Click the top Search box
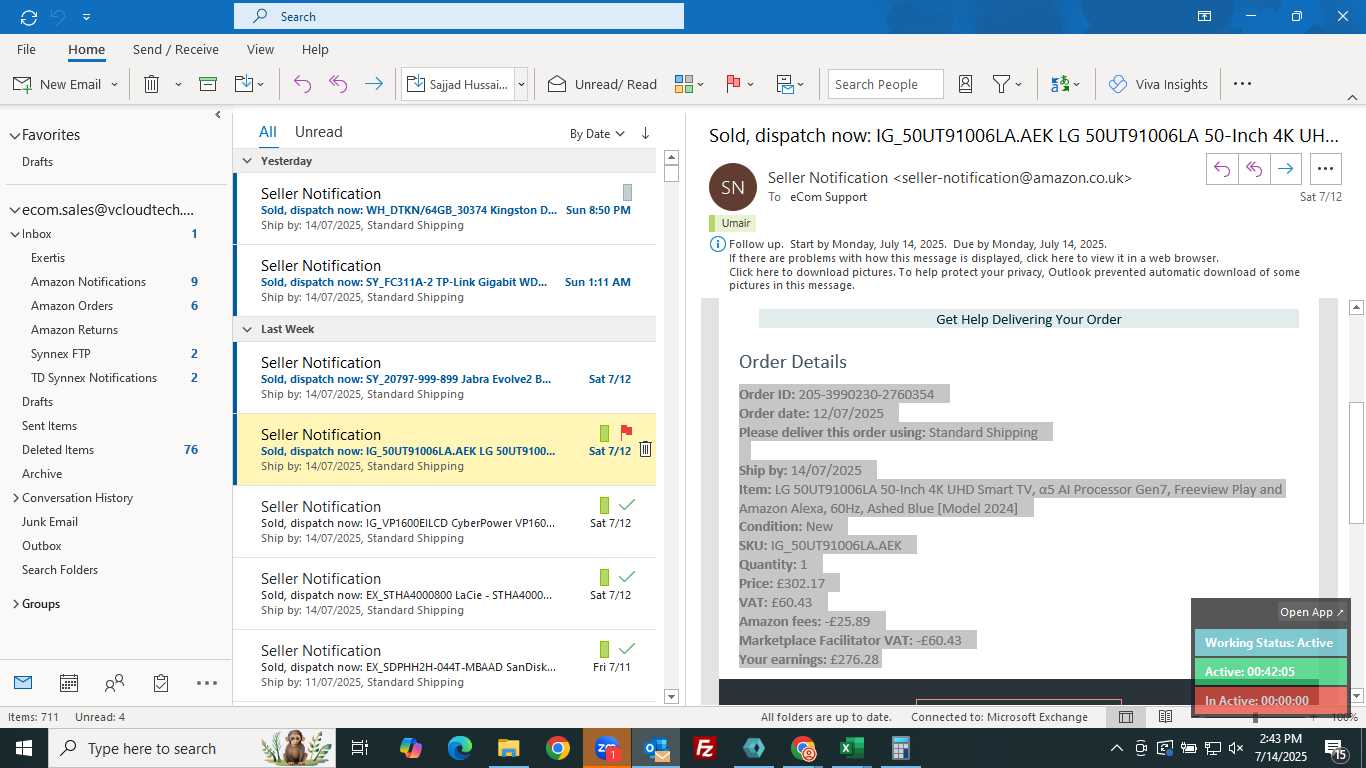Screen dimensions: 1366x768 [459, 16]
